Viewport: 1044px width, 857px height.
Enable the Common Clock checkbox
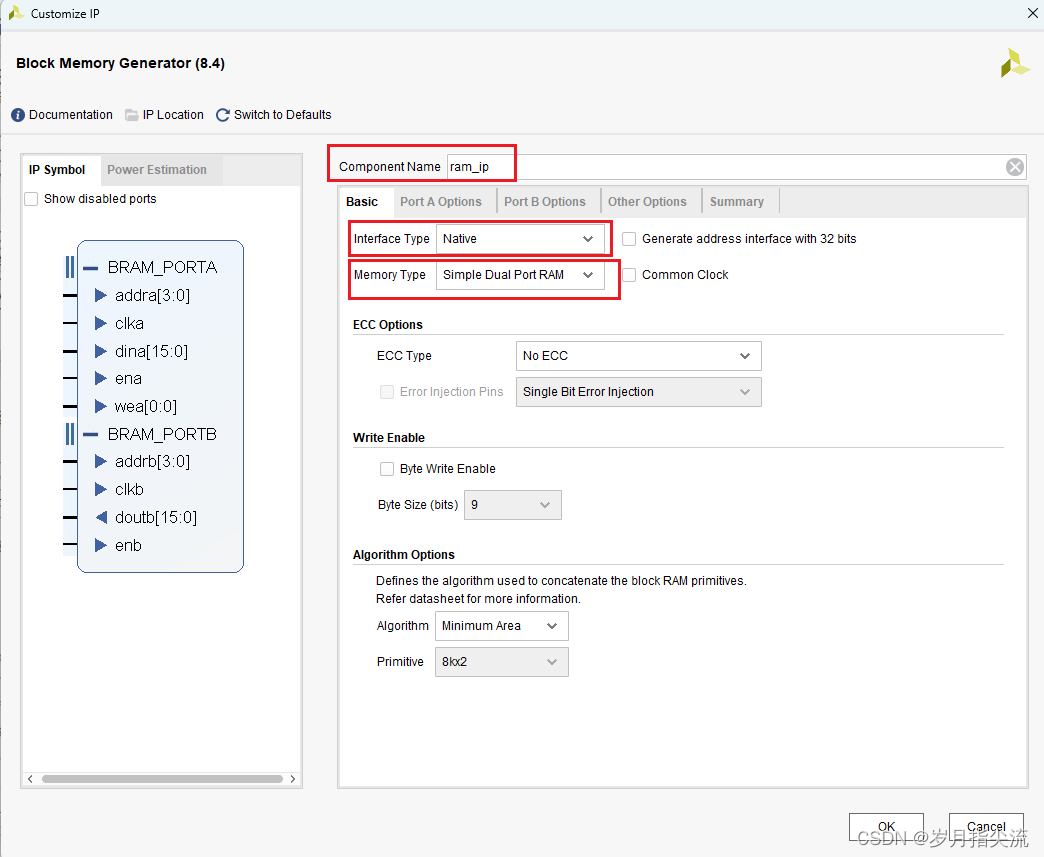pos(629,275)
